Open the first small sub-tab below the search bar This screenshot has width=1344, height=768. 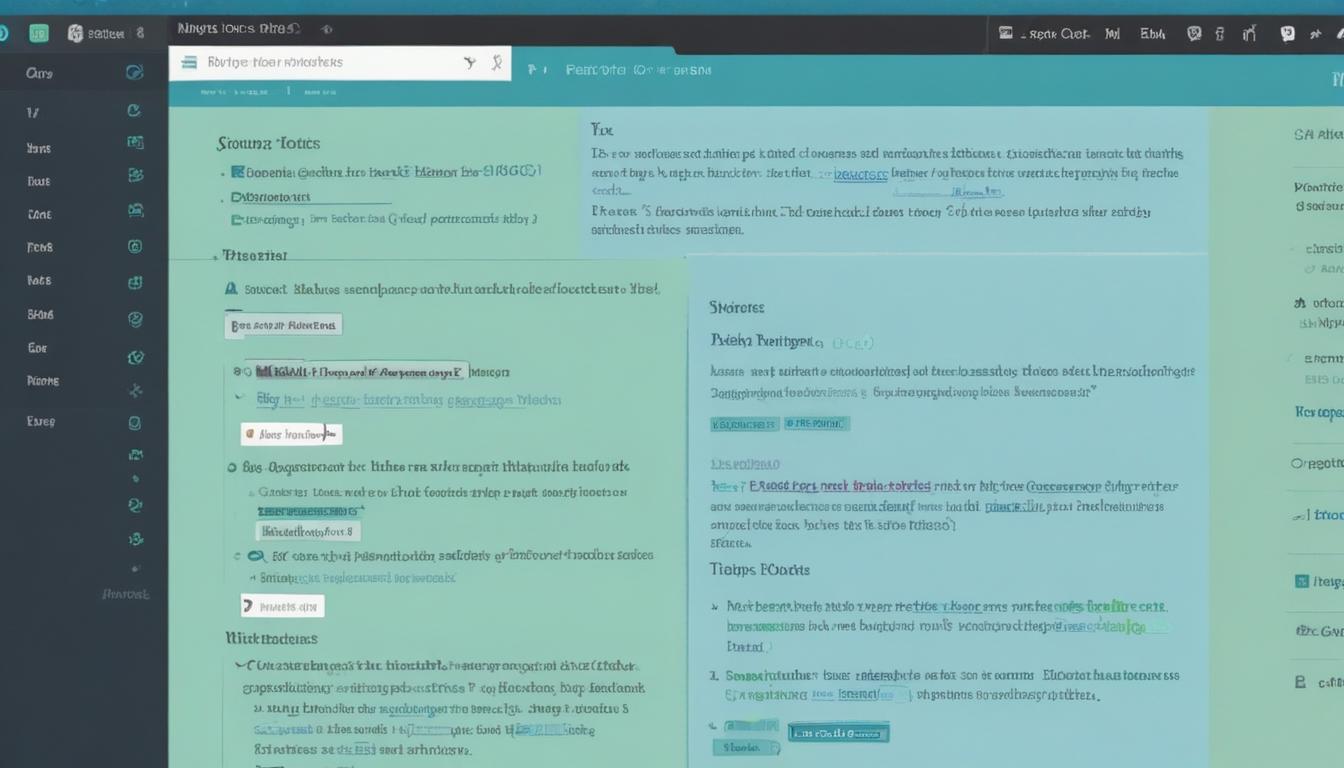click(234, 91)
